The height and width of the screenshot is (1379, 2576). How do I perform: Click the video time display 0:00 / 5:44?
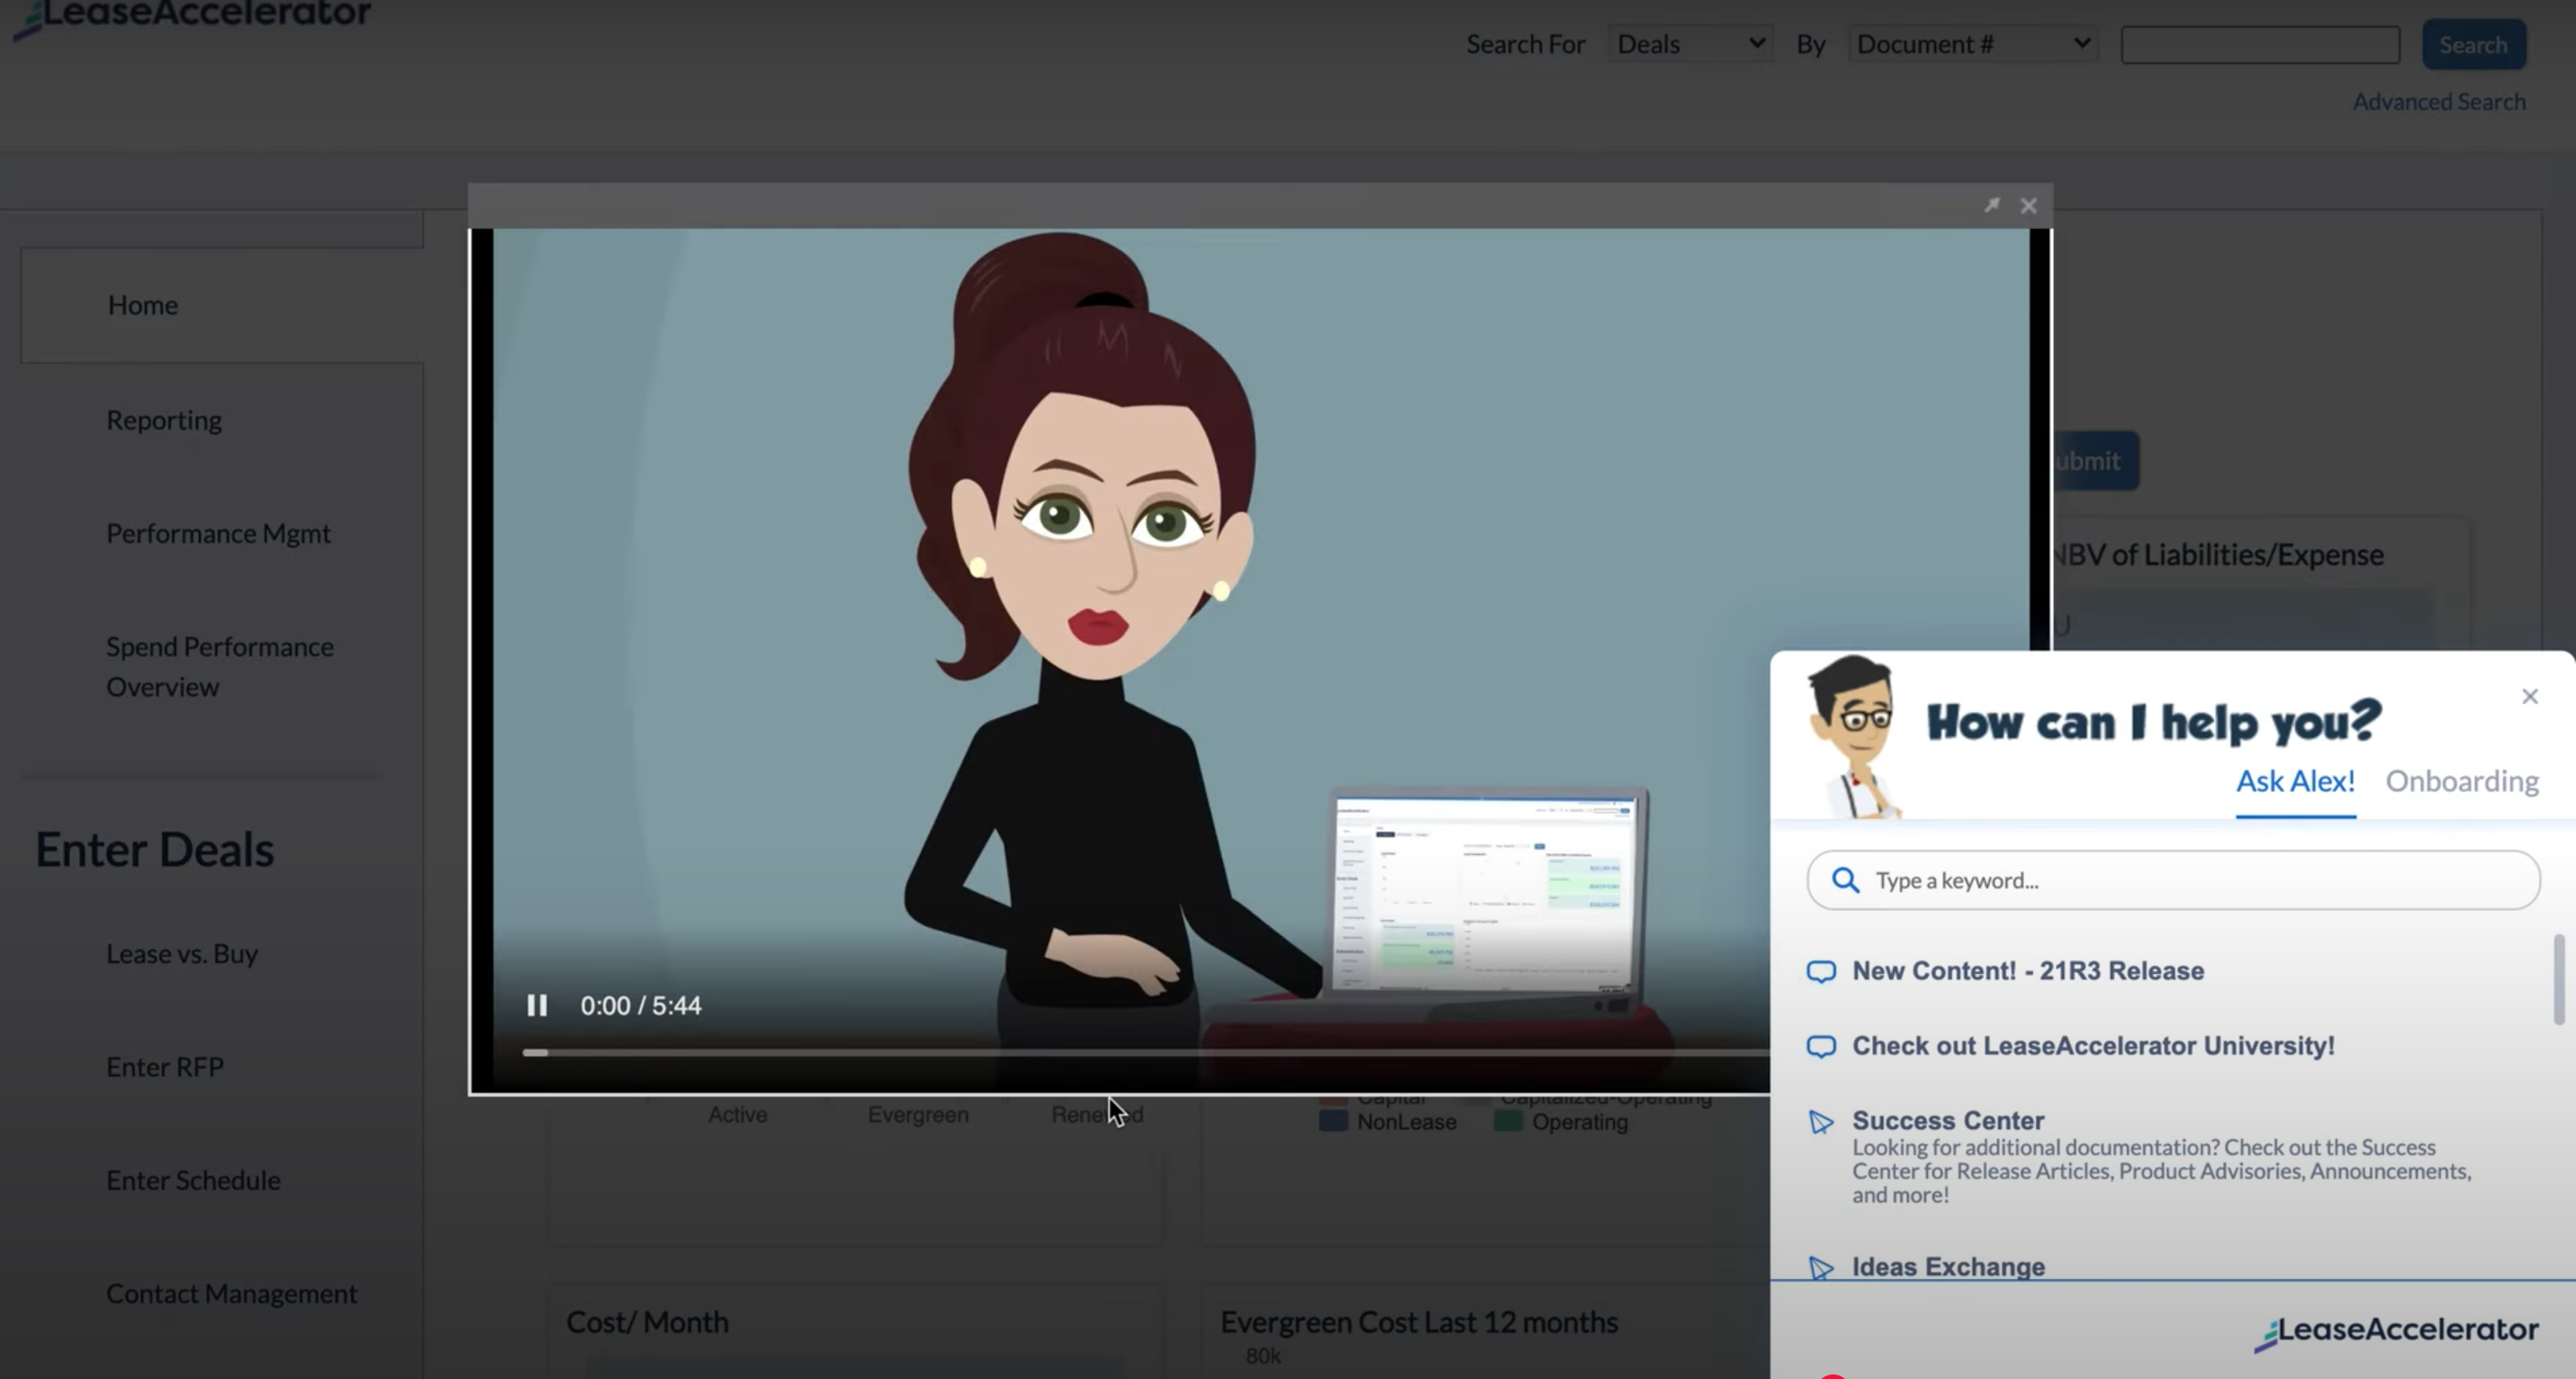point(641,1005)
